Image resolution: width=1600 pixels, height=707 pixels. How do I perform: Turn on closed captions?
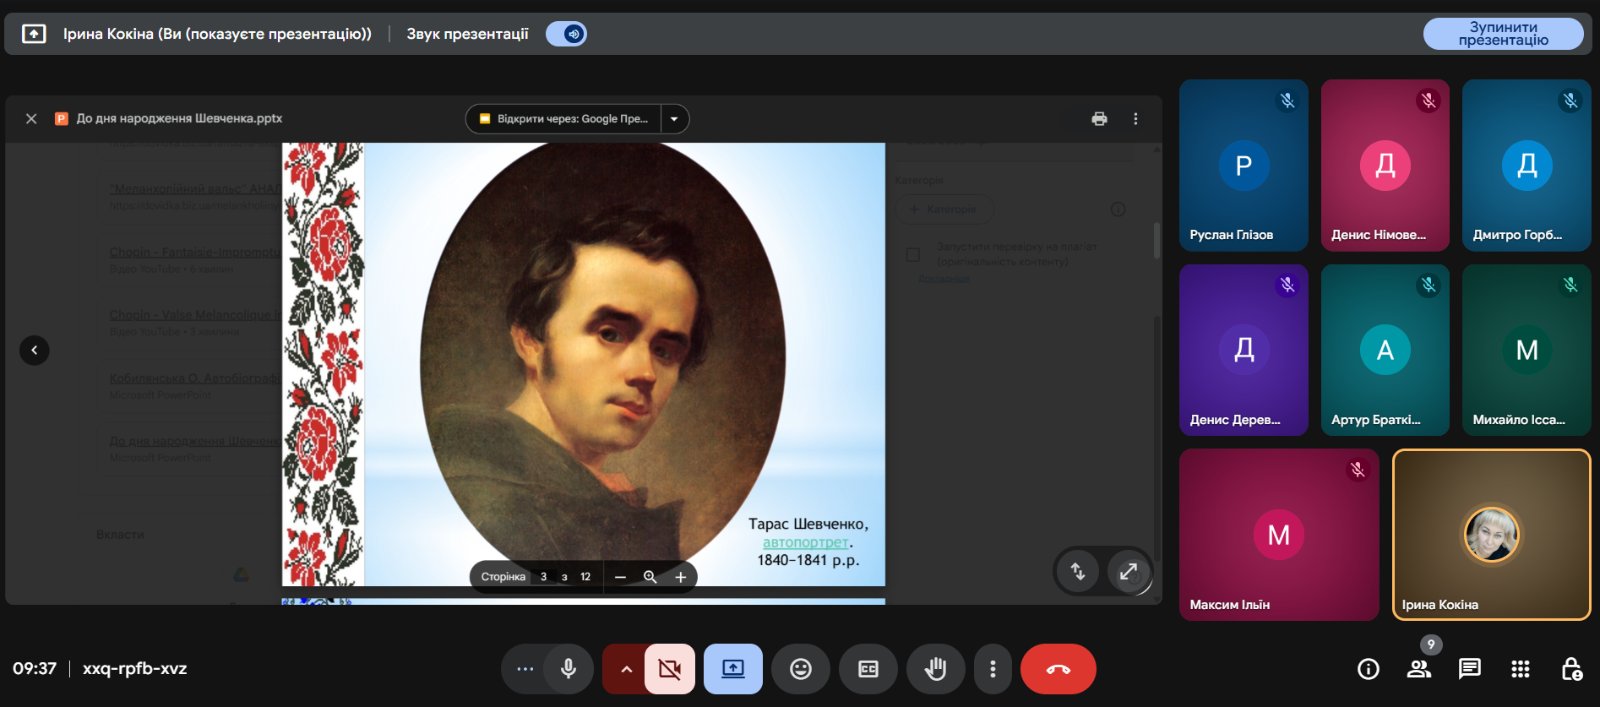[x=868, y=669]
